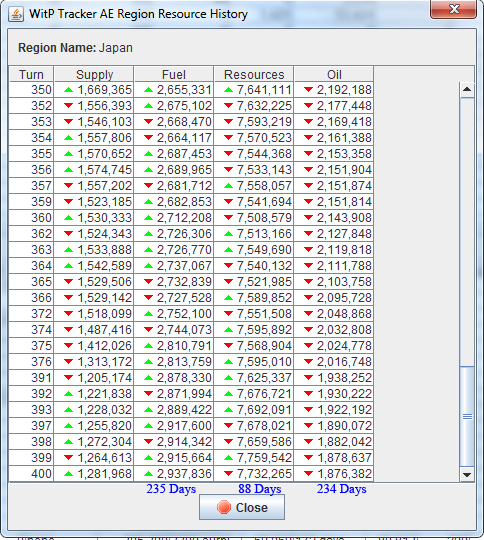Select the Turn 400 cell
This screenshot has width=484, height=540.
[31, 474]
